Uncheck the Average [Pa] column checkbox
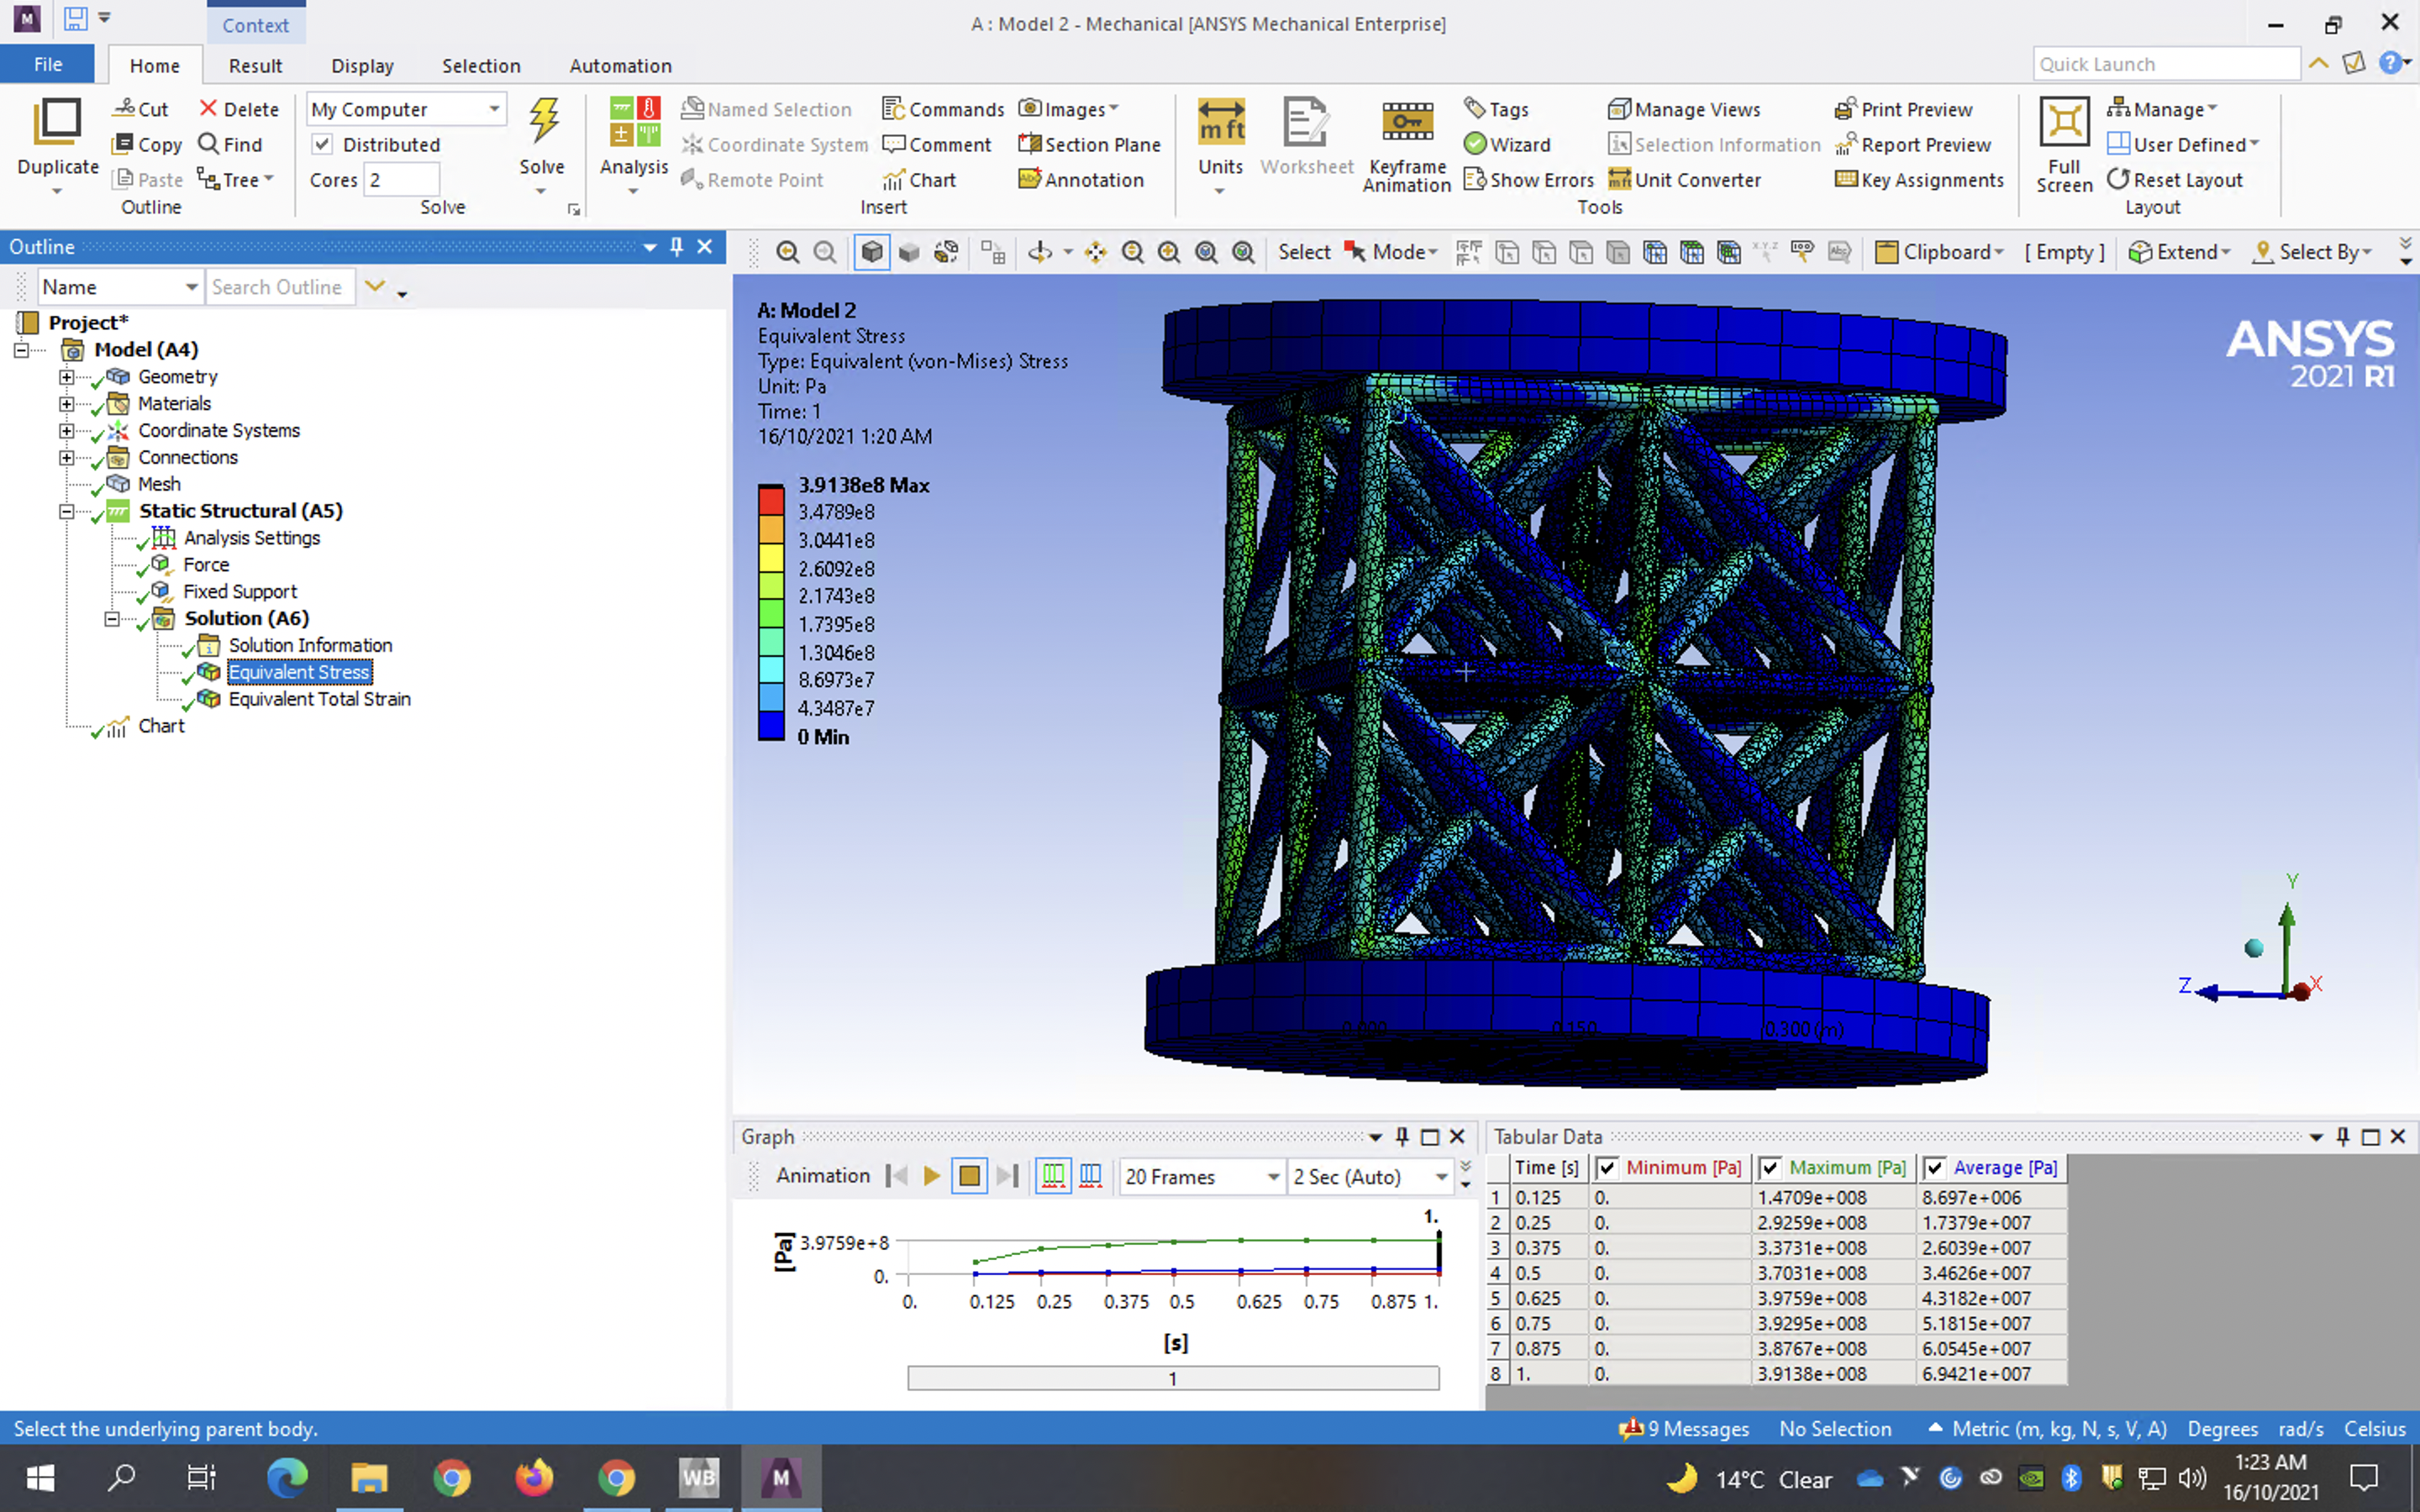The height and width of the screenshot is (1512, 2420). 1935,1168
